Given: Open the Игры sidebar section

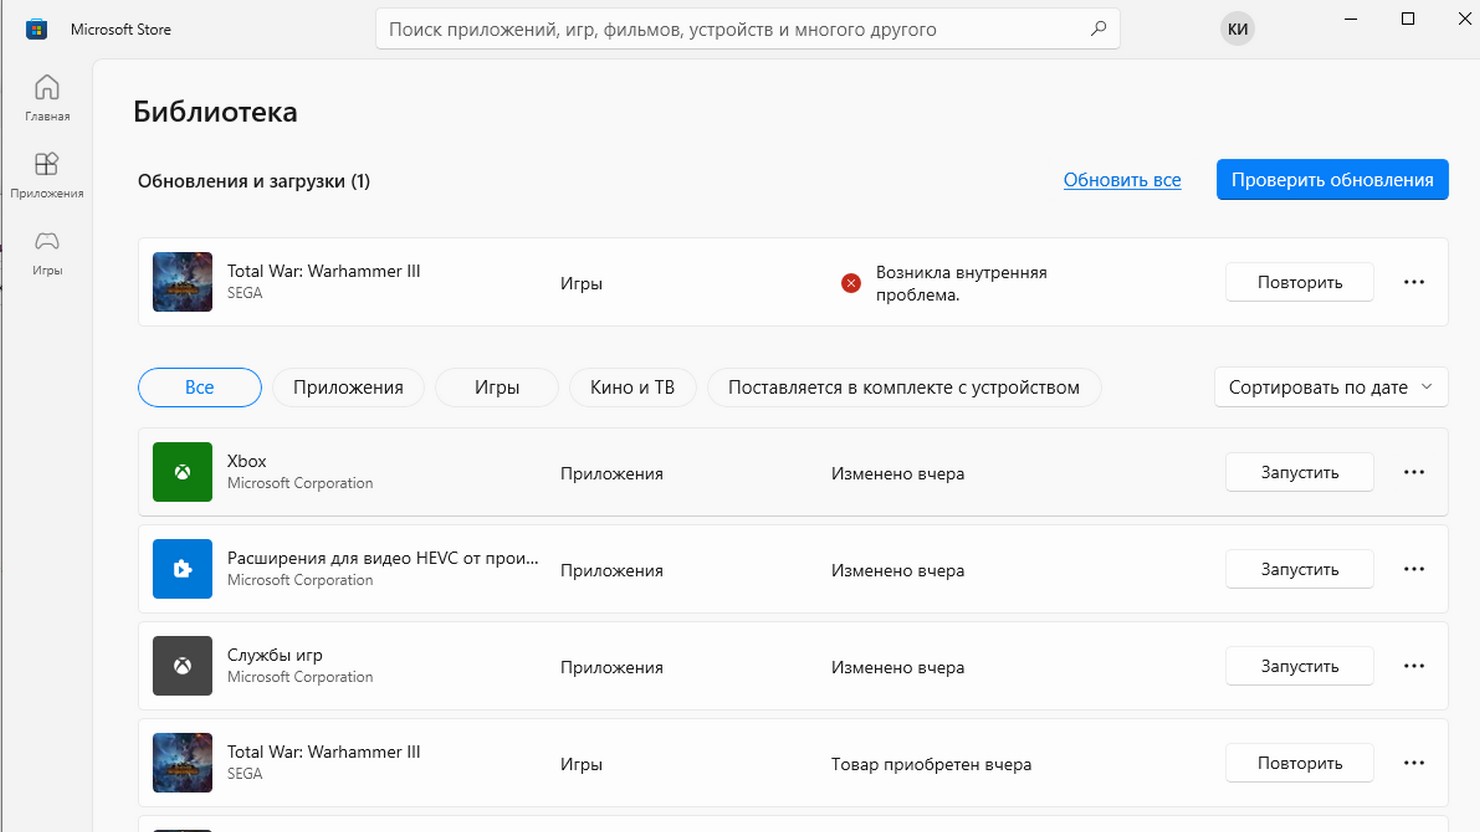Looking at the screenshot, I should 47,253.
